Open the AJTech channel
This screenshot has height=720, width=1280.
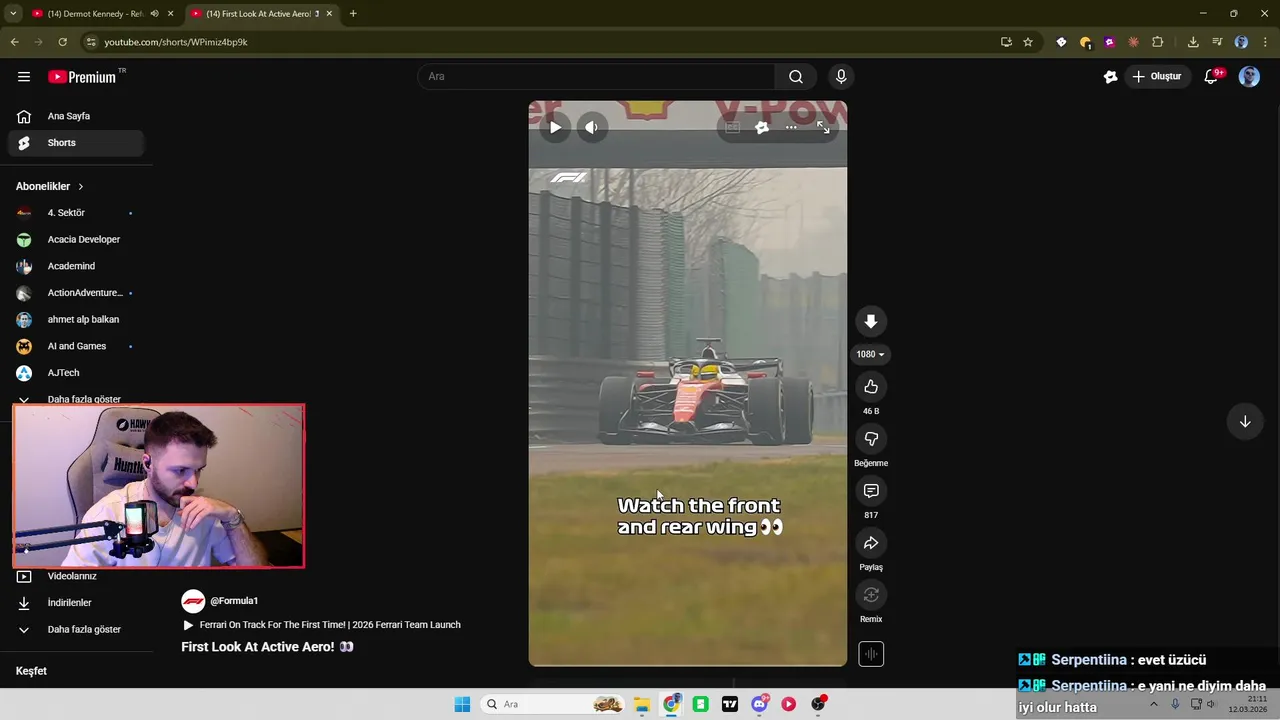[76, 373]
